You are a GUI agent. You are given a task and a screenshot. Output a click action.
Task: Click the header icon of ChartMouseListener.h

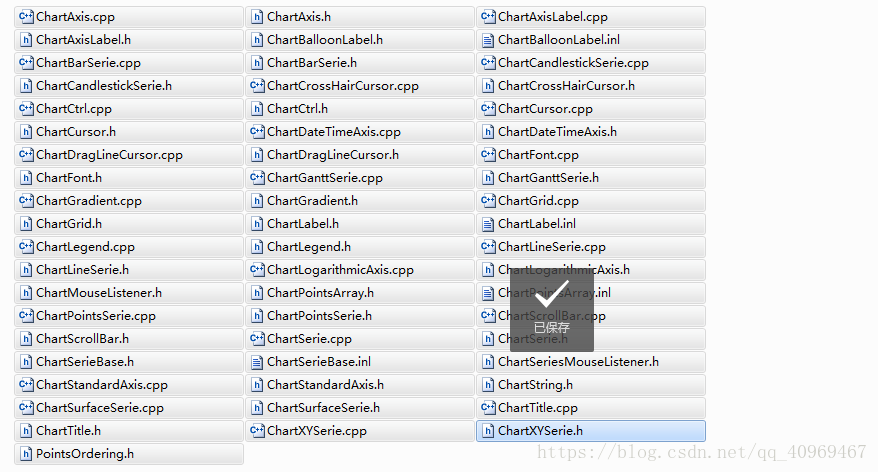coord(26,293)
